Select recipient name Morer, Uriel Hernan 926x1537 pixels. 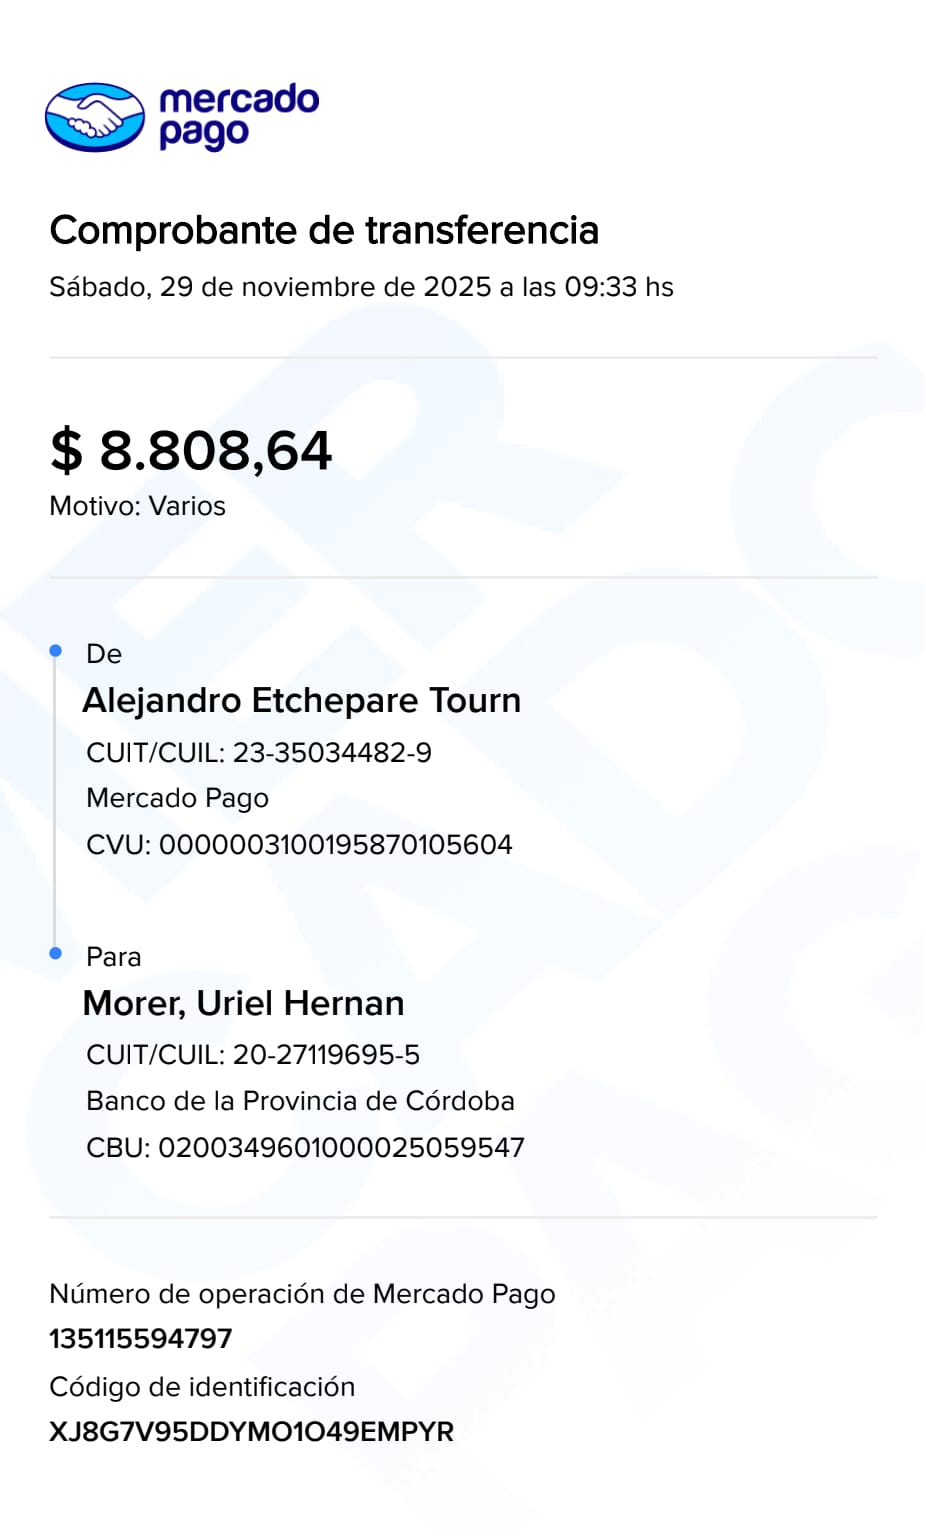(x=243, y=1003)
